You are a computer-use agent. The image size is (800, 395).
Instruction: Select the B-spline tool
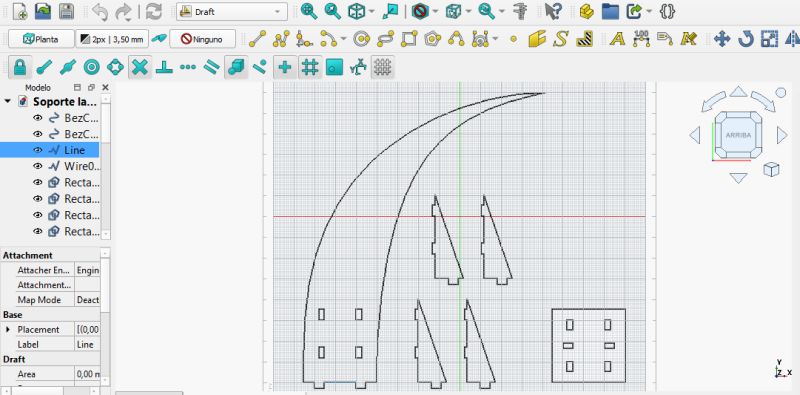456,39
